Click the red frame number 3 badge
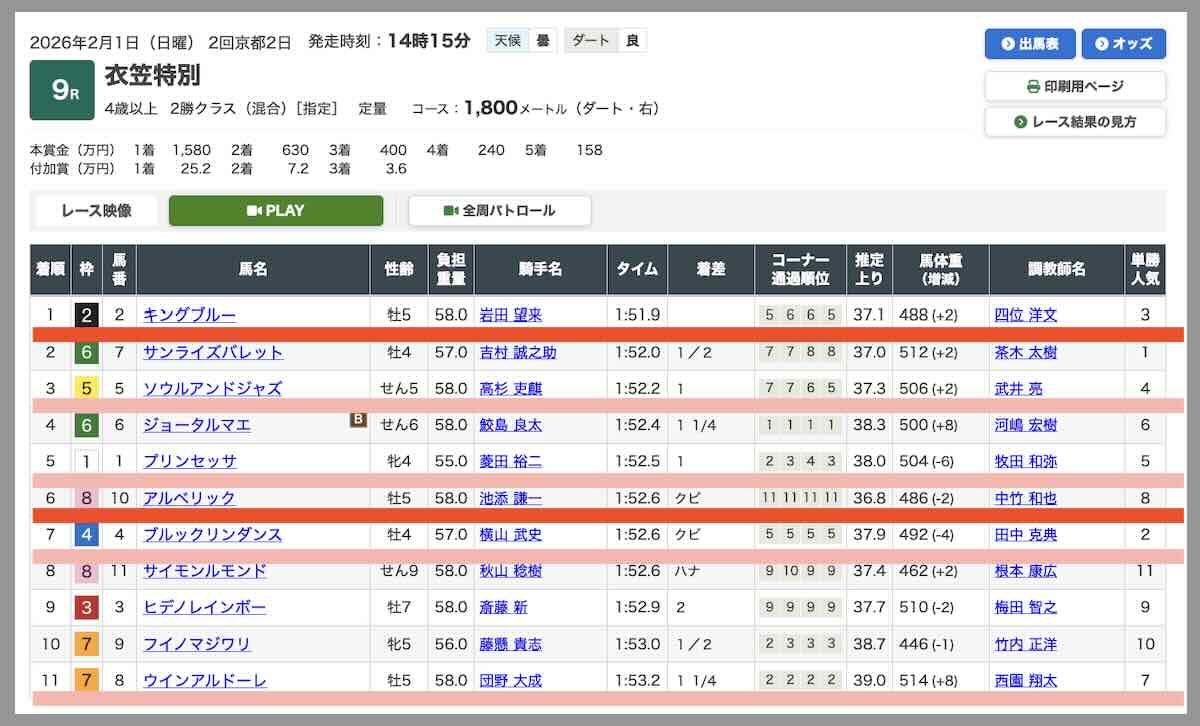Viewport: 1200px width, 726px height. tap(87, 607)
